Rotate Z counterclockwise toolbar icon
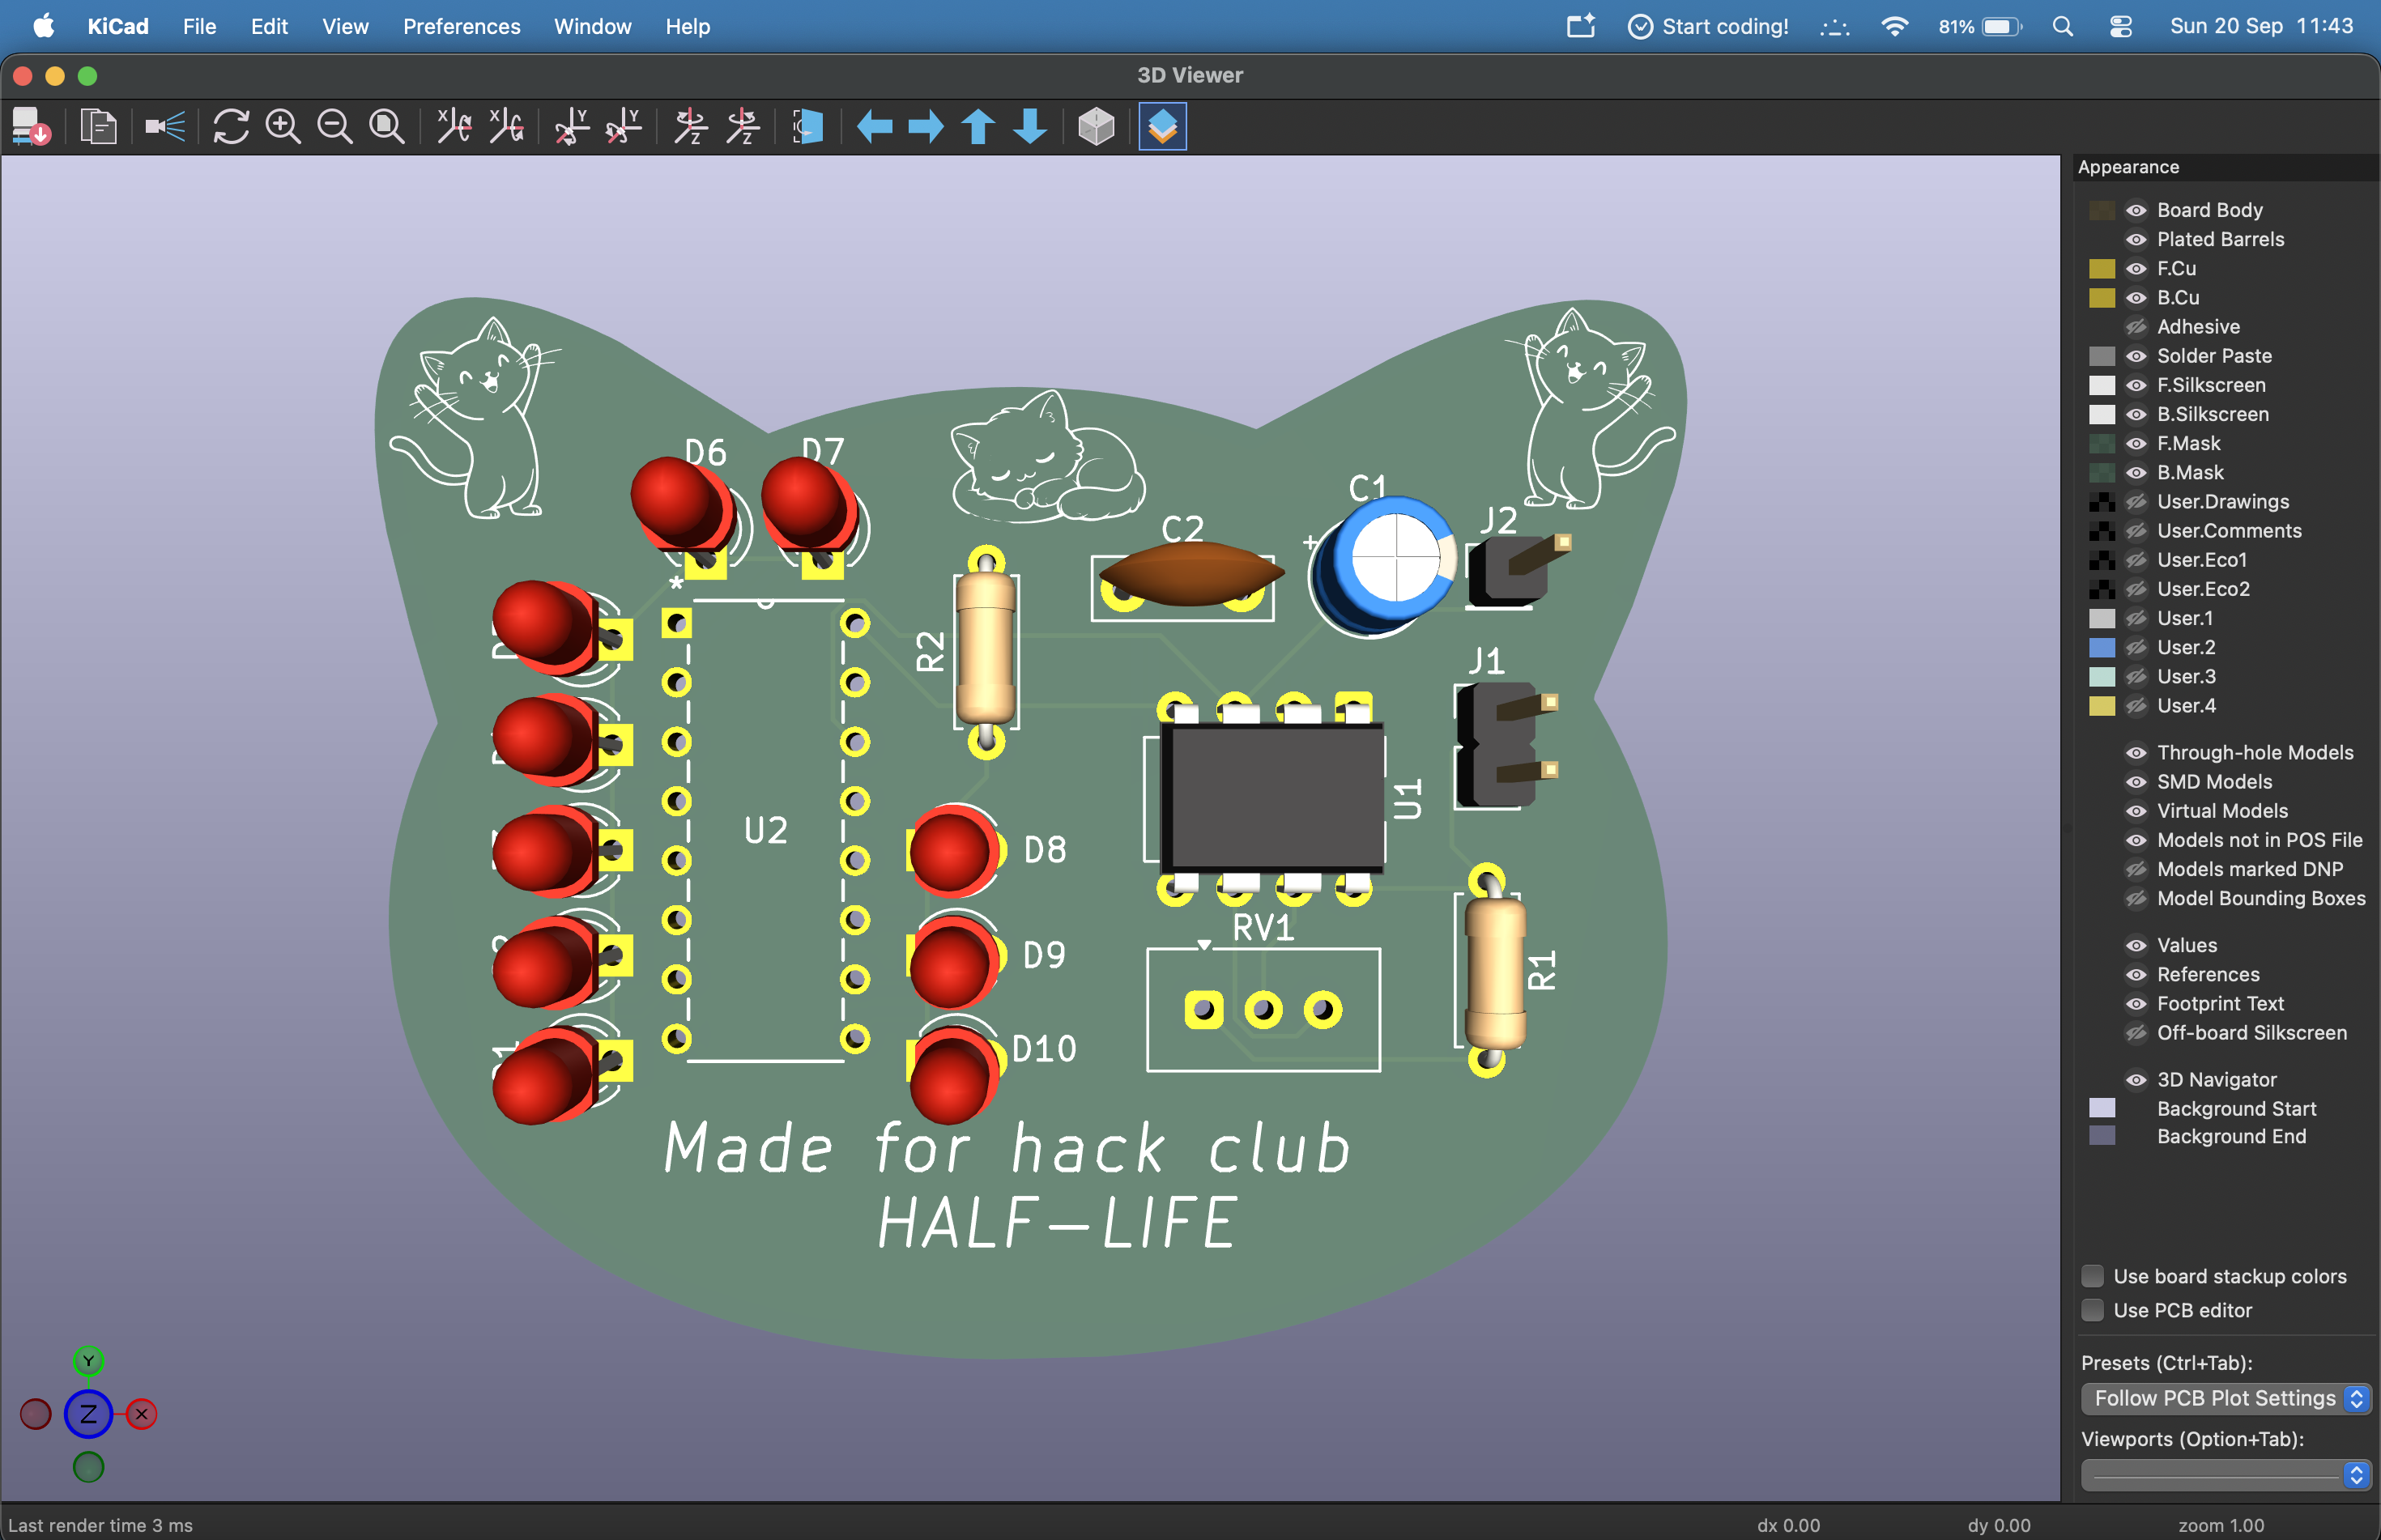The width and height of the screenshot is (2381, 1540). (742, 127)
